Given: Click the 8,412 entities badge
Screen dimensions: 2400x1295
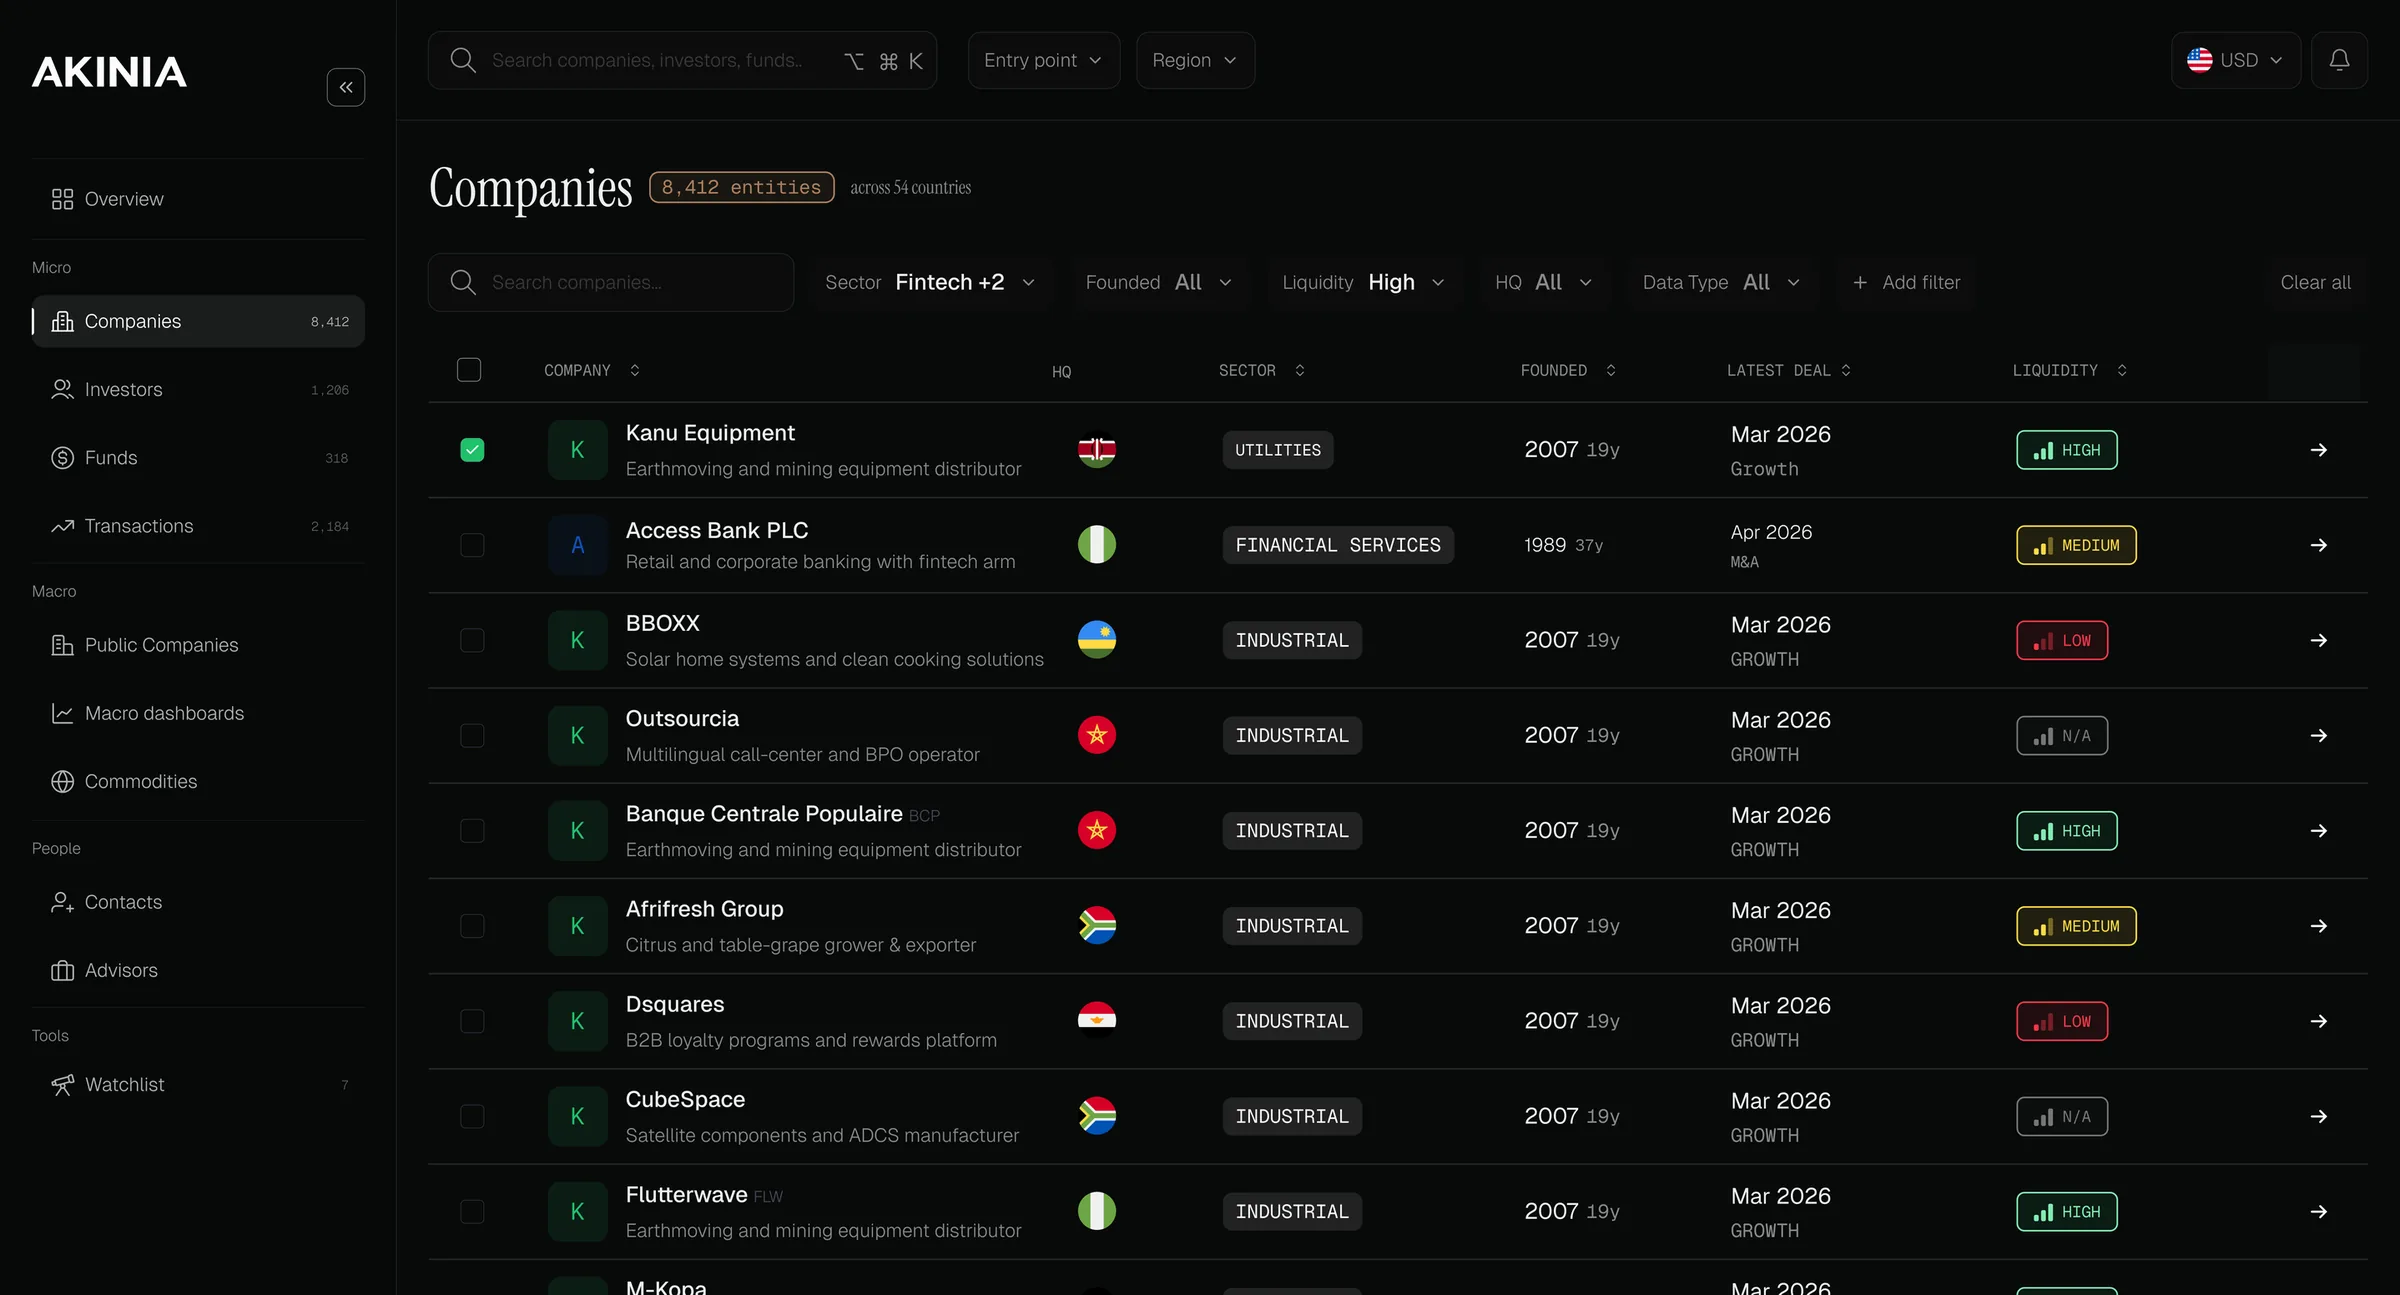Looking at the screenshot, I should (741, 187).
